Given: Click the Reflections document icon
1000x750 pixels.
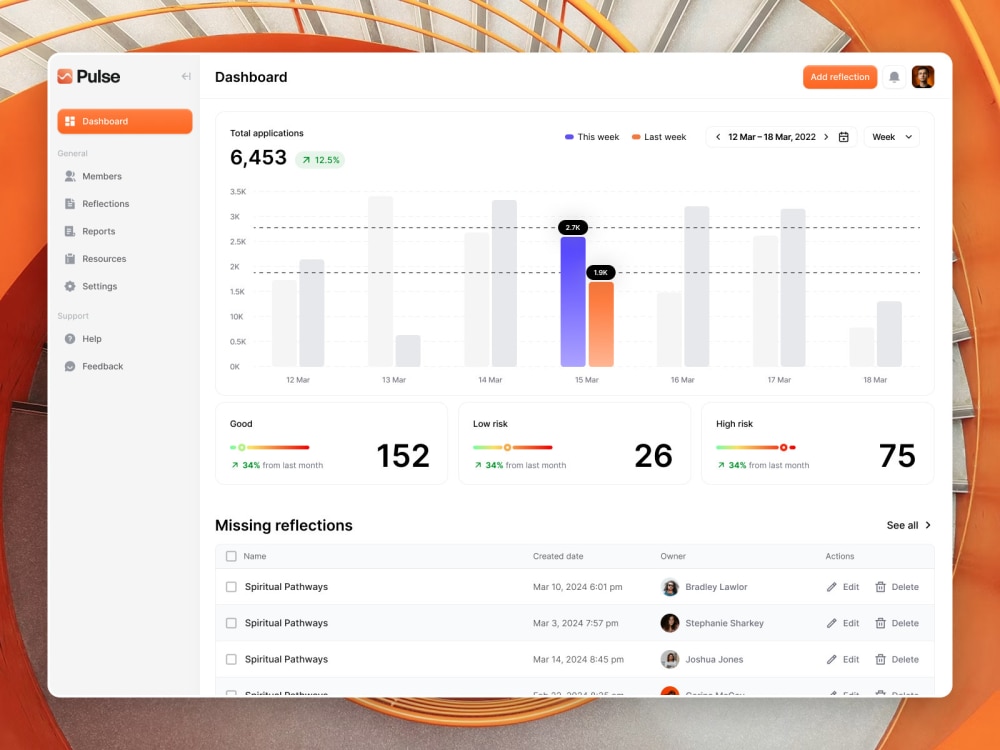Looking at the screenshot, I should [70, 203].
